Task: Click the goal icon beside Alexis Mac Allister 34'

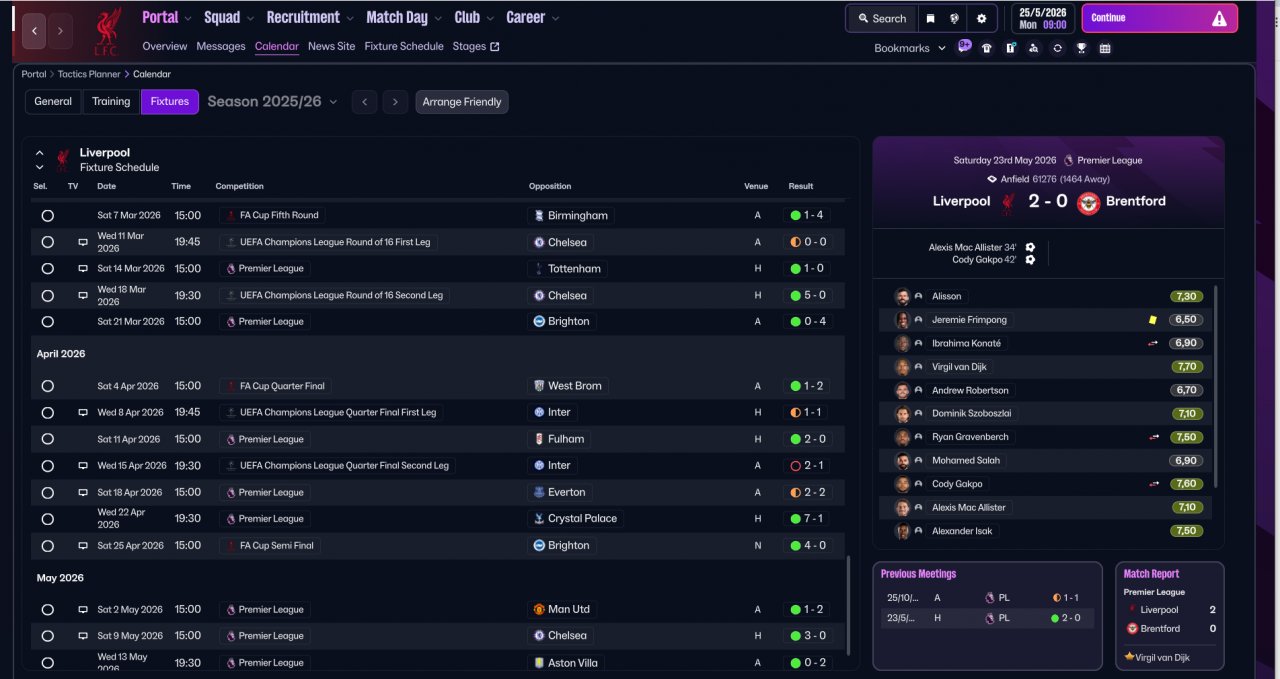Action: click(1030, 247)
